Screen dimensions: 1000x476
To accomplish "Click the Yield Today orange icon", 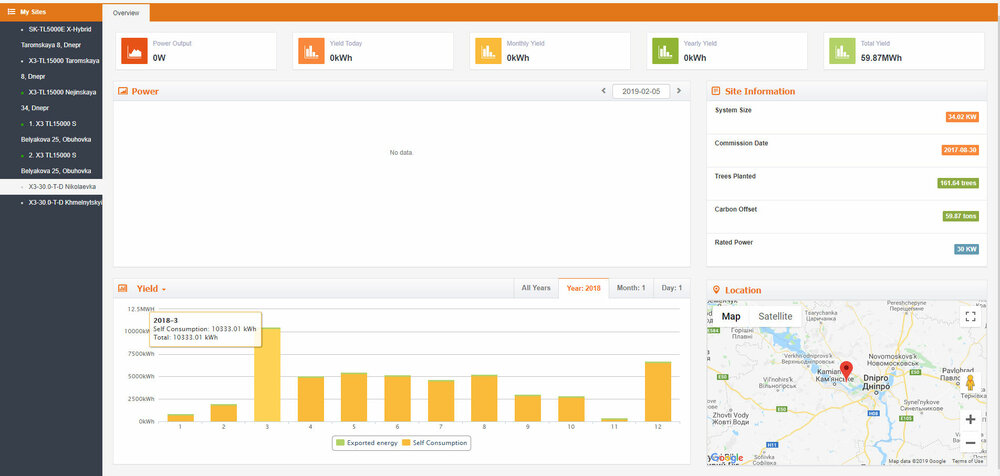I will [311, 51].
